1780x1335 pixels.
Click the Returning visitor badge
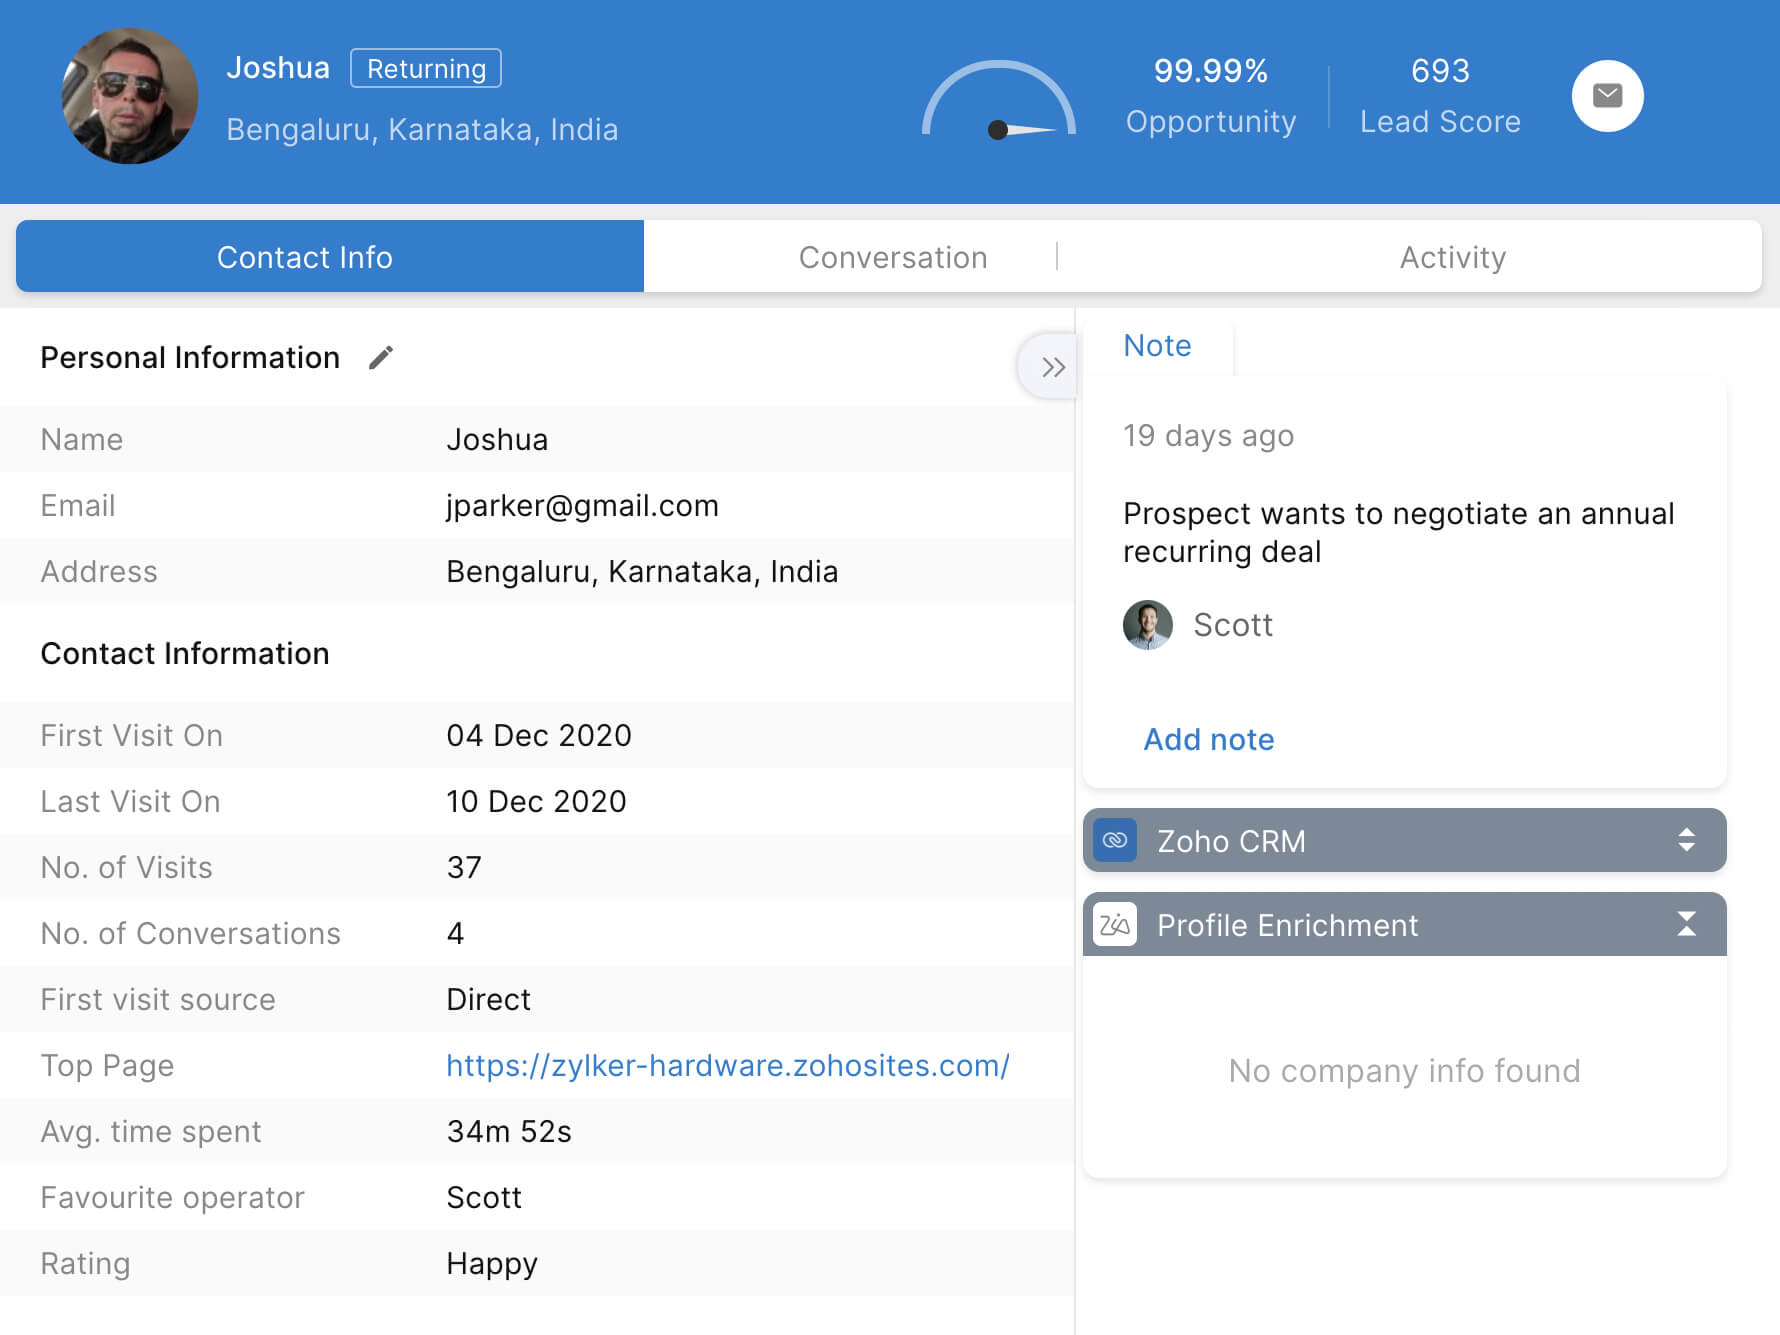[x=426, y=68]
